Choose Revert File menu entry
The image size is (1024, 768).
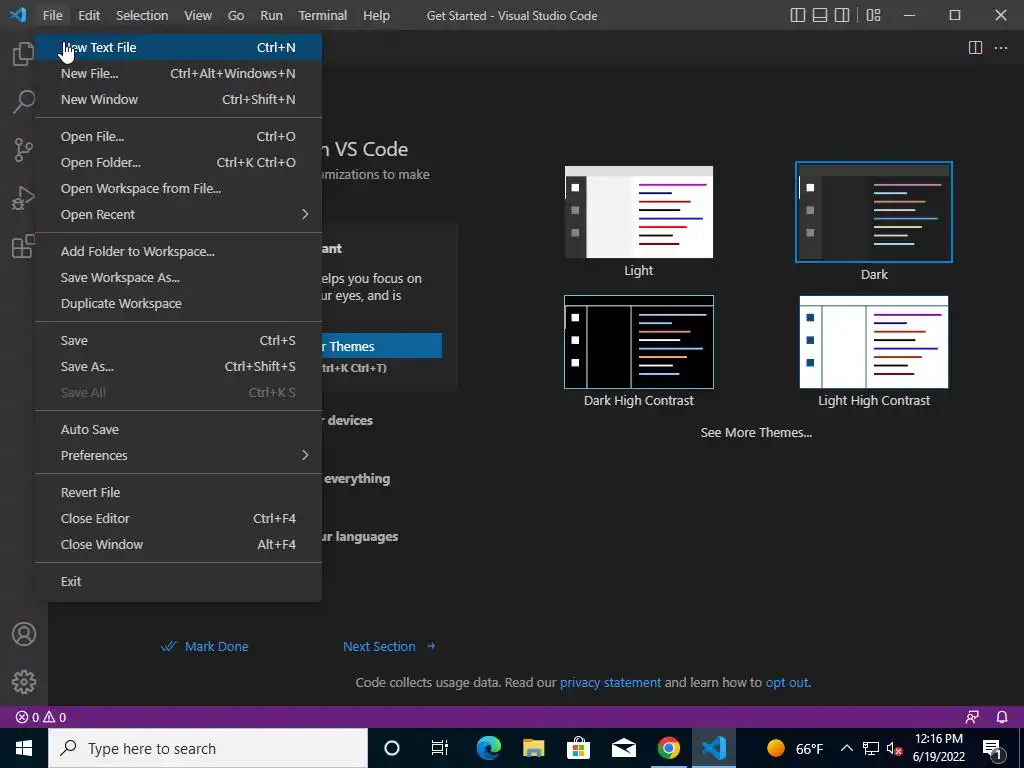coord(178,492)
